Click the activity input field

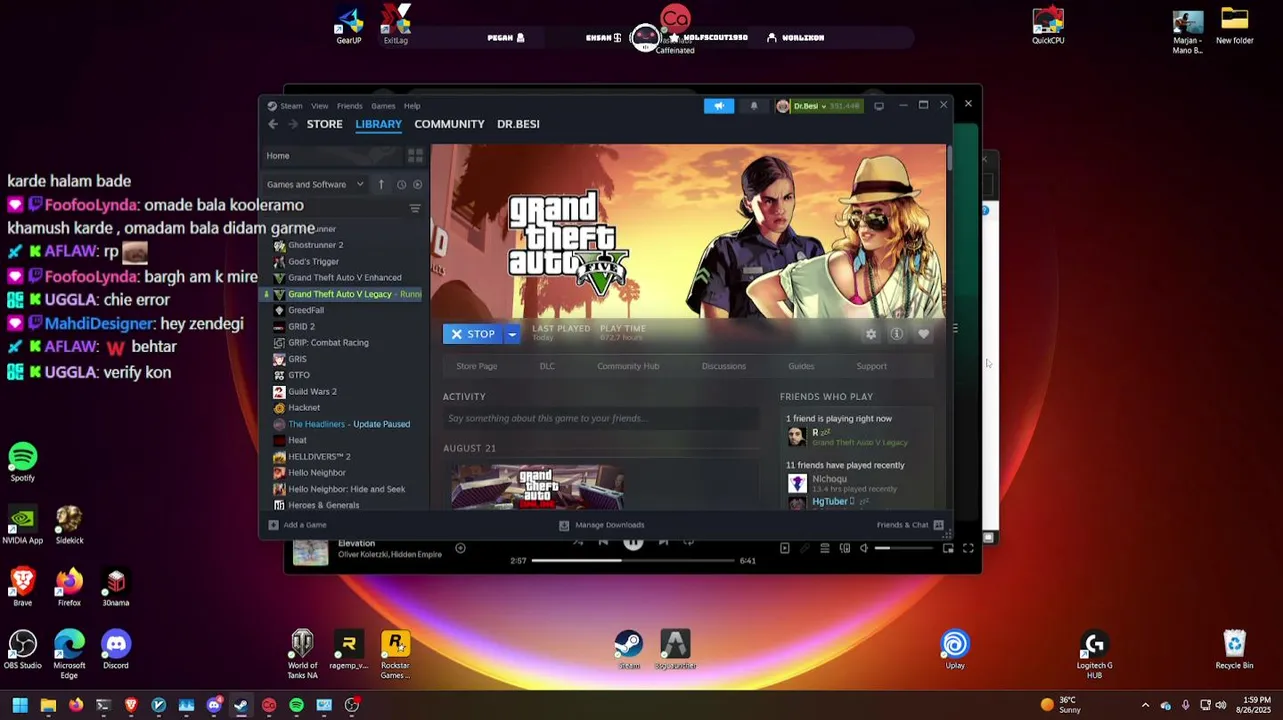(600, 418)
